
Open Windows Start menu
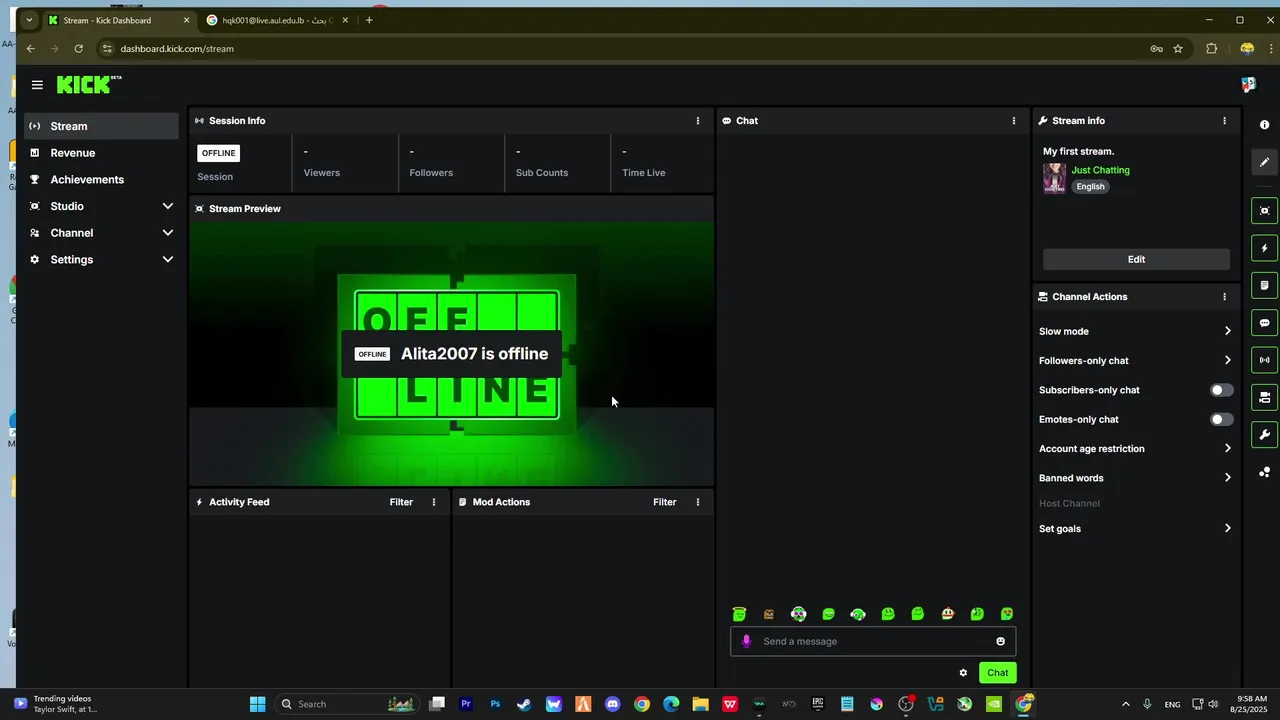tap(257, 704)
